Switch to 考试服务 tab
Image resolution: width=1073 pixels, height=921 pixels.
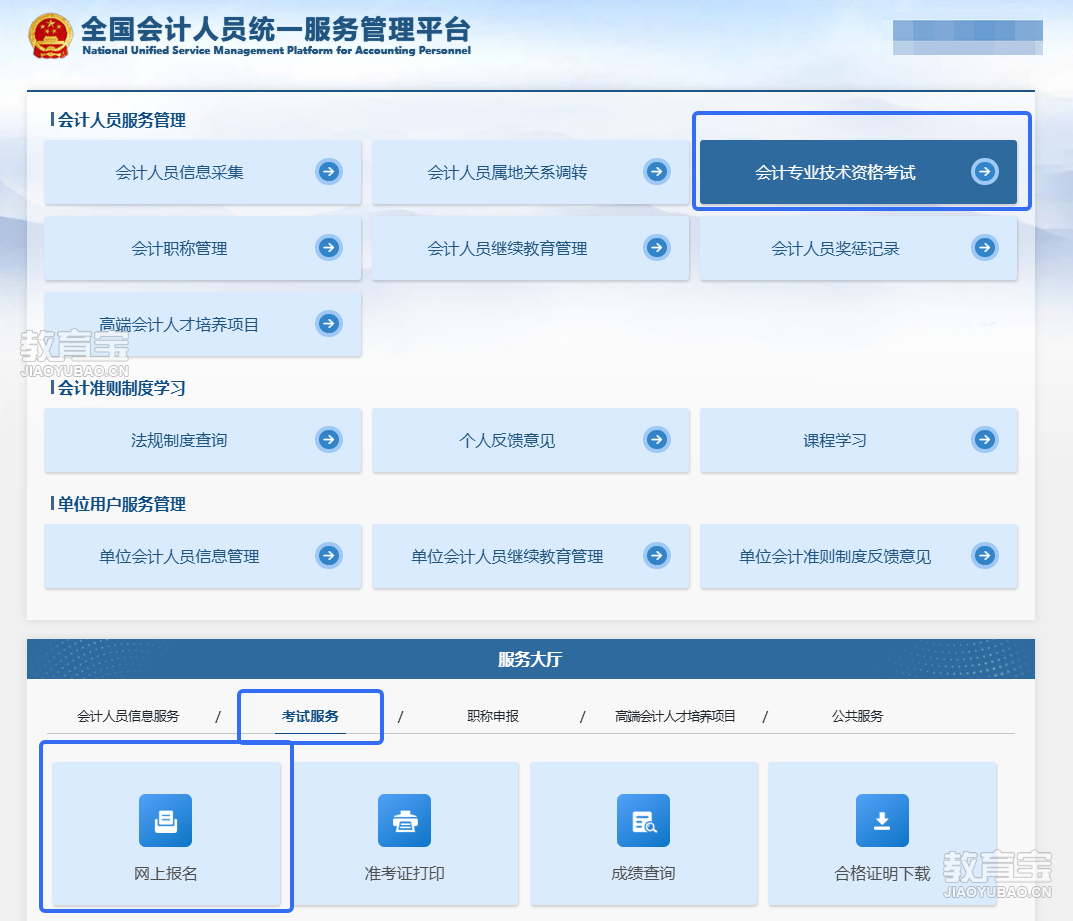point(310,716)
